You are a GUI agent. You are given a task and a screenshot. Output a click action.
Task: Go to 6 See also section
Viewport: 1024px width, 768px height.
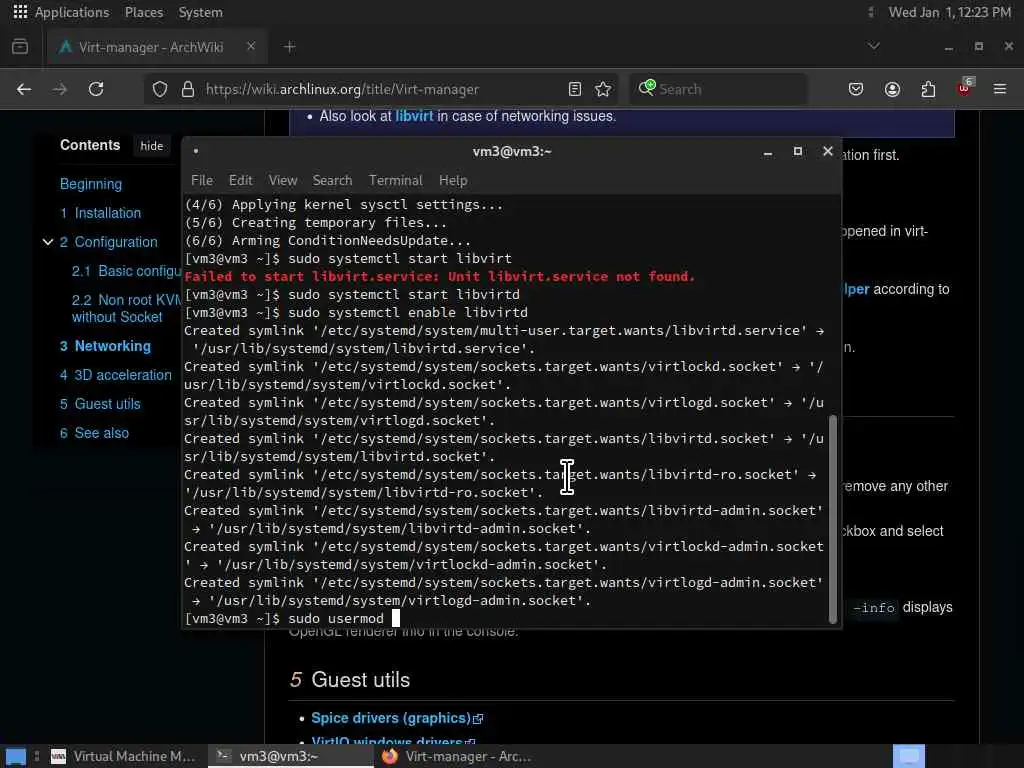pos(94,433)
